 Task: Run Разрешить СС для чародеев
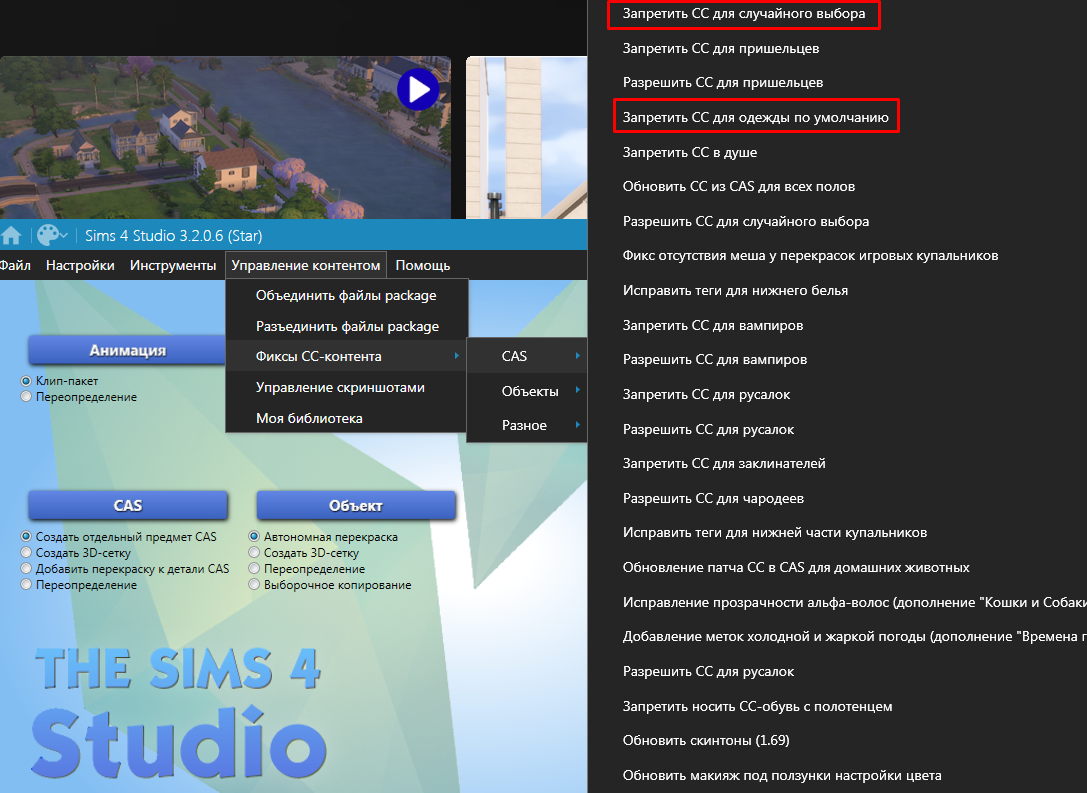pos(713,498)
